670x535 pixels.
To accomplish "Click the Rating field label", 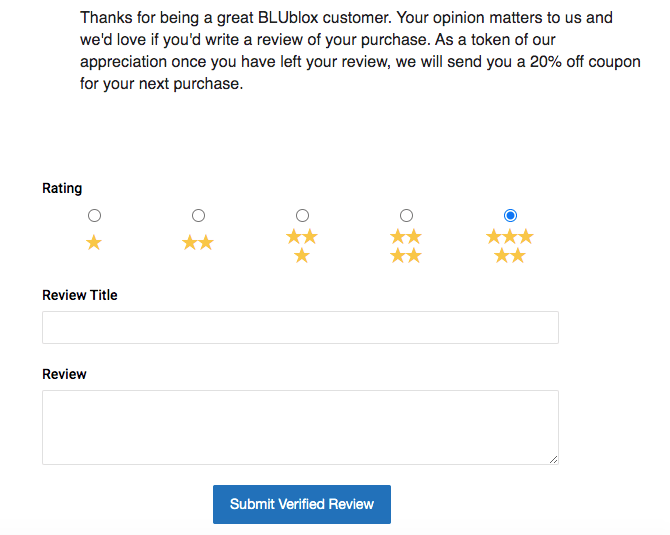I will coord(62,188).
